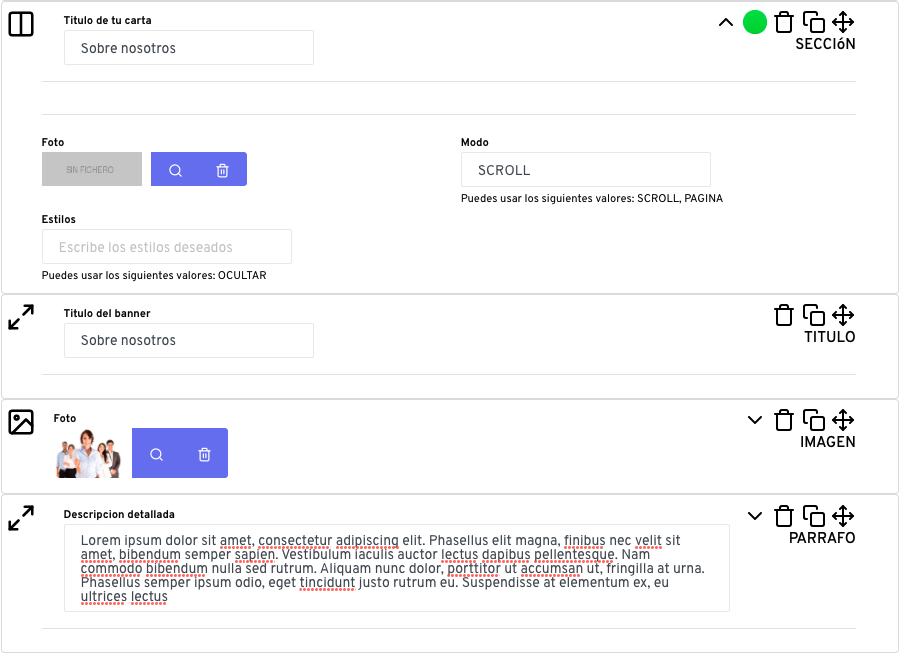Click the image icon beside the Foto block
The width and height of the screenshot is (900, 654).
(21, 422)
